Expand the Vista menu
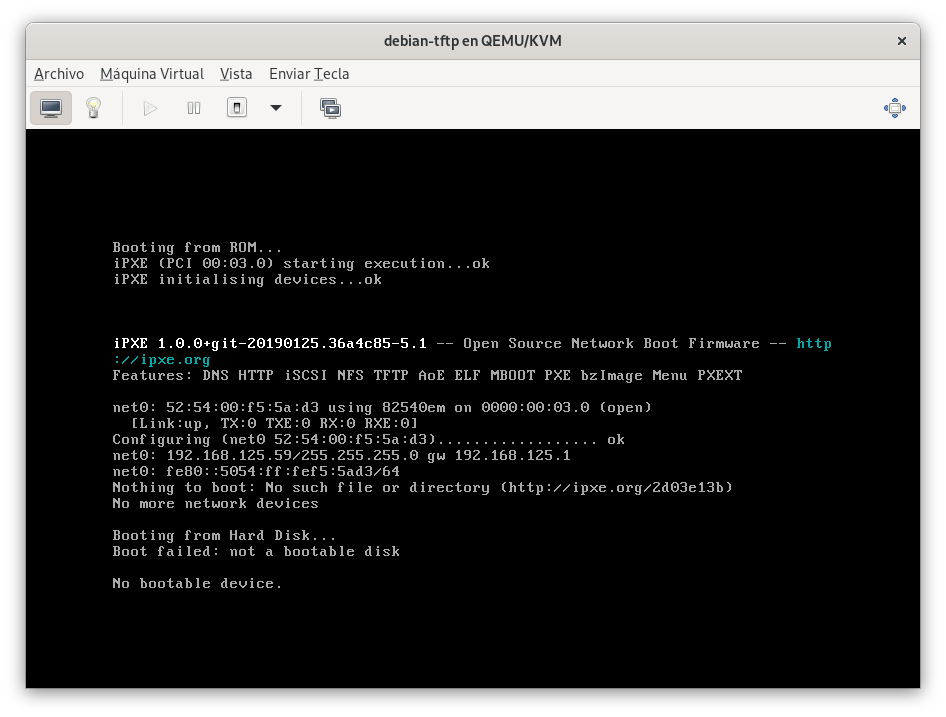946x717 pixels. pos(236,74)
